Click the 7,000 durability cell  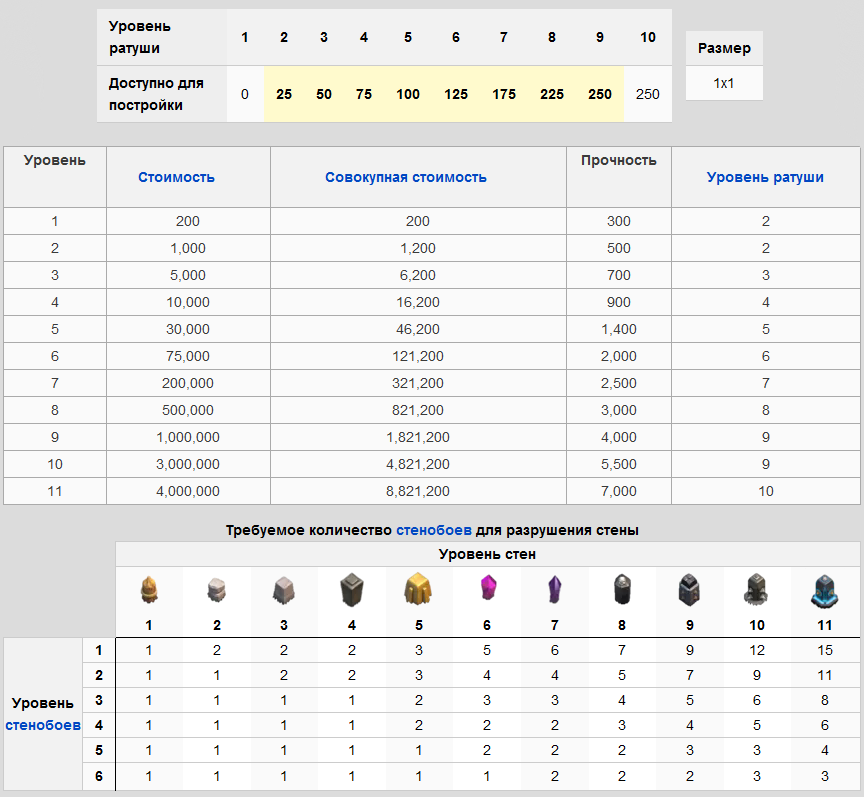(618, 491)
